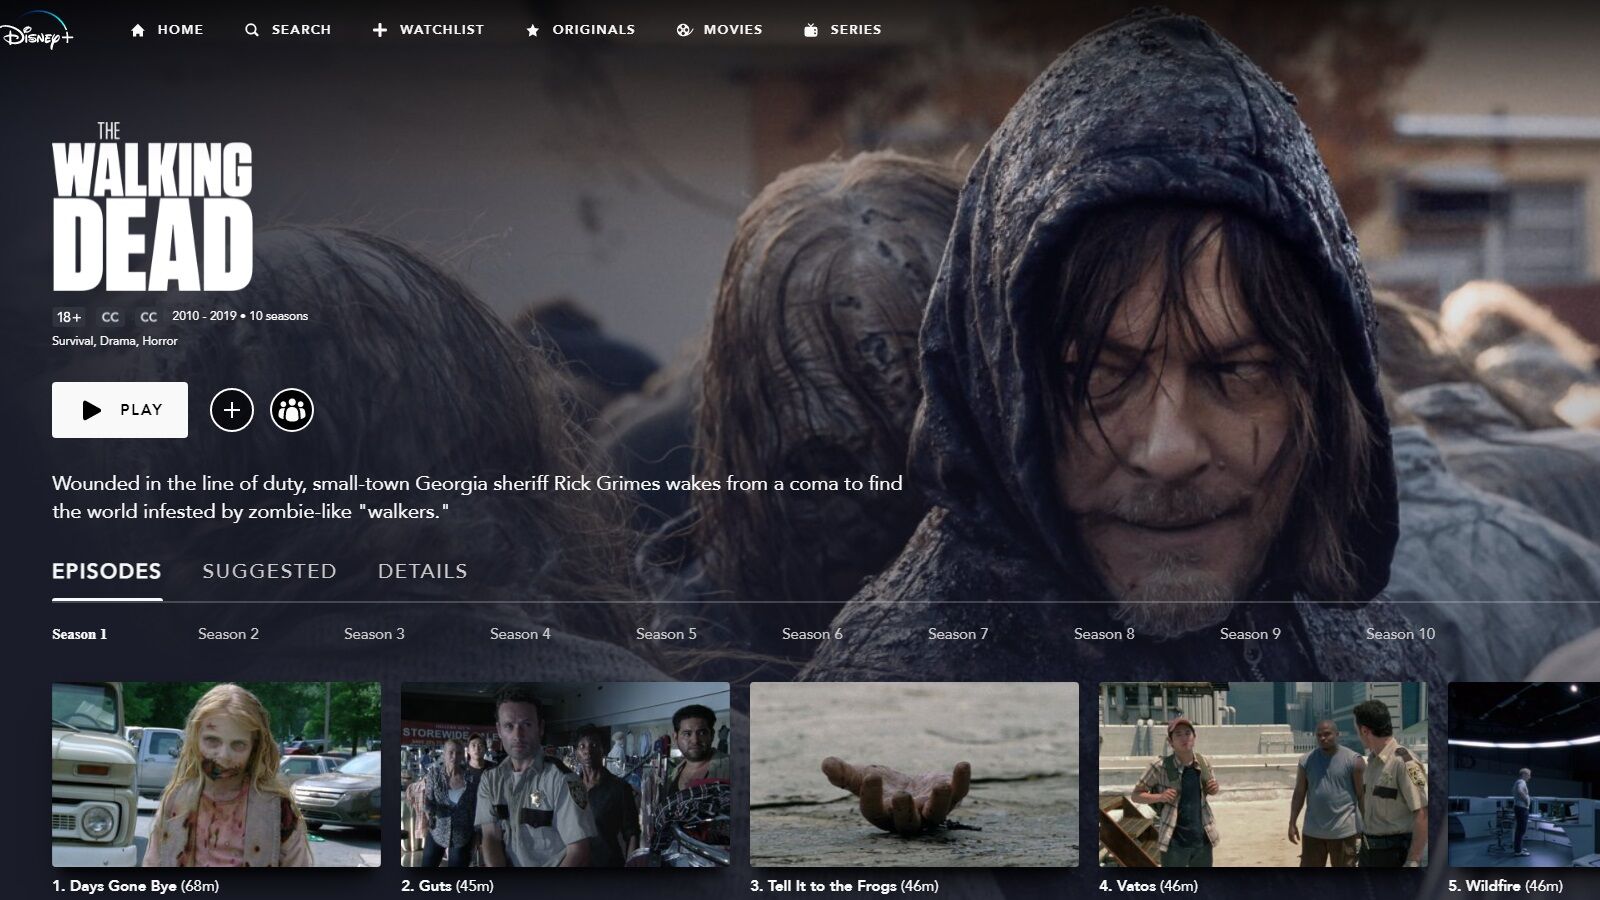Open Vatos episode thumbnail

coord(1263,774)
